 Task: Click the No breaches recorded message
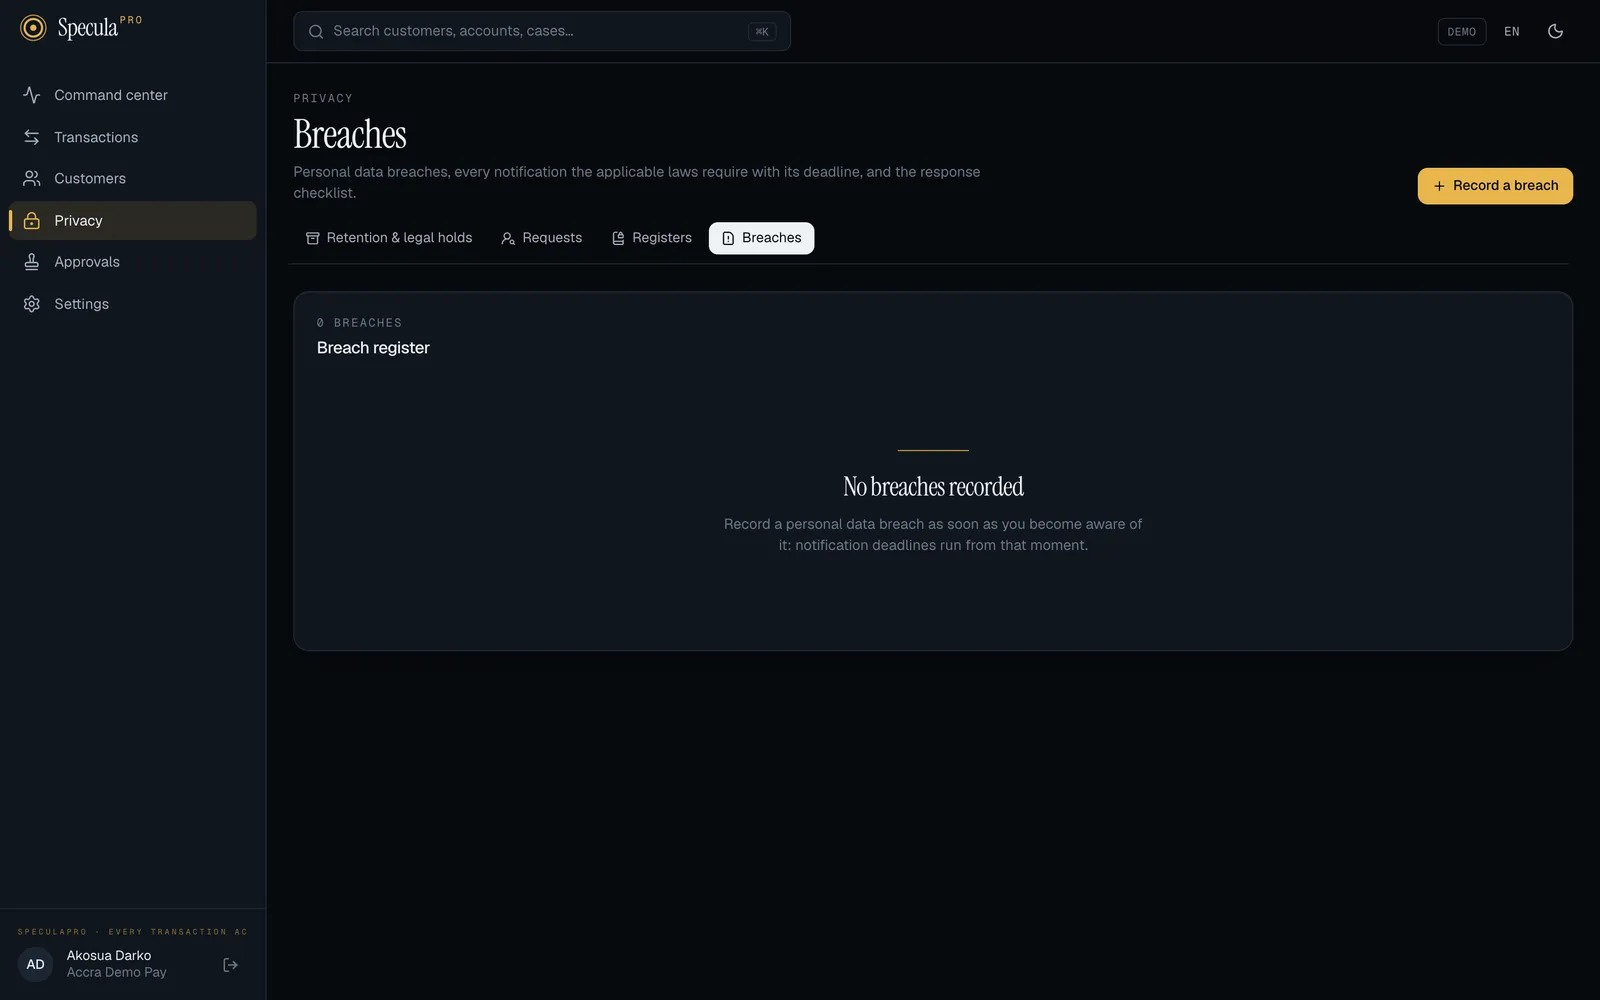[933, 487]
